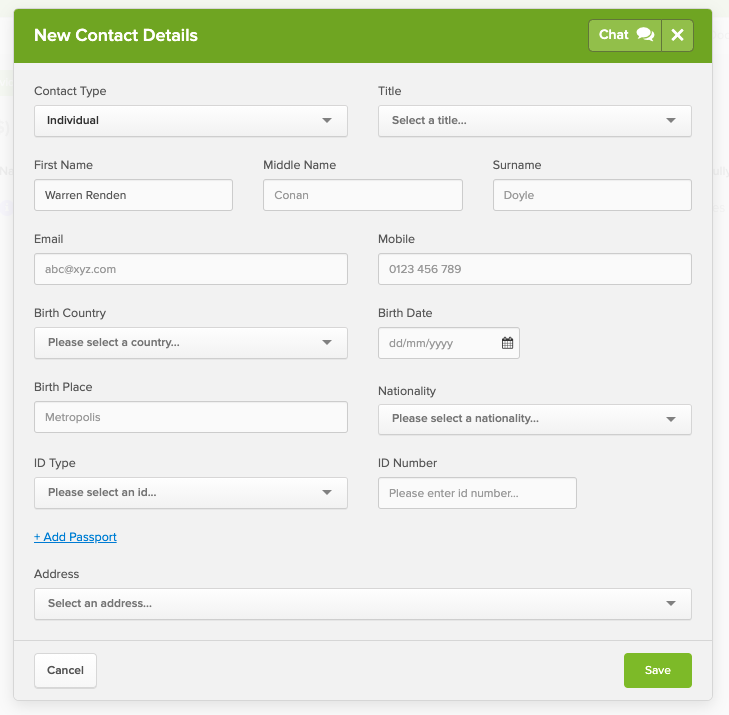The width and height of the screenshot is (729, 715).
Task: Close the New Contact Details dialog
Action: coord(677,35)
